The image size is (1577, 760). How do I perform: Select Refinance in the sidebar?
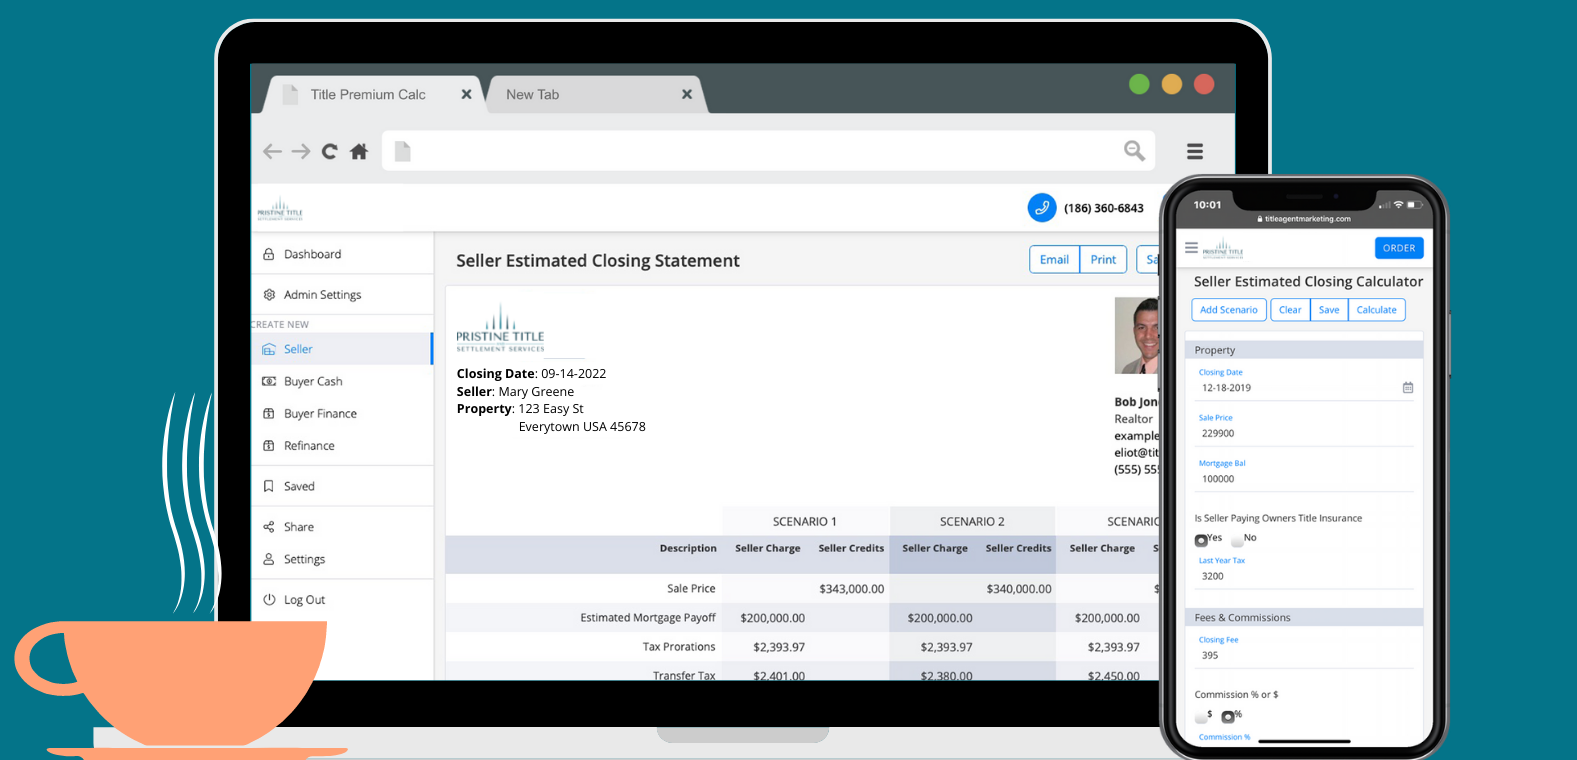point(342,446)
